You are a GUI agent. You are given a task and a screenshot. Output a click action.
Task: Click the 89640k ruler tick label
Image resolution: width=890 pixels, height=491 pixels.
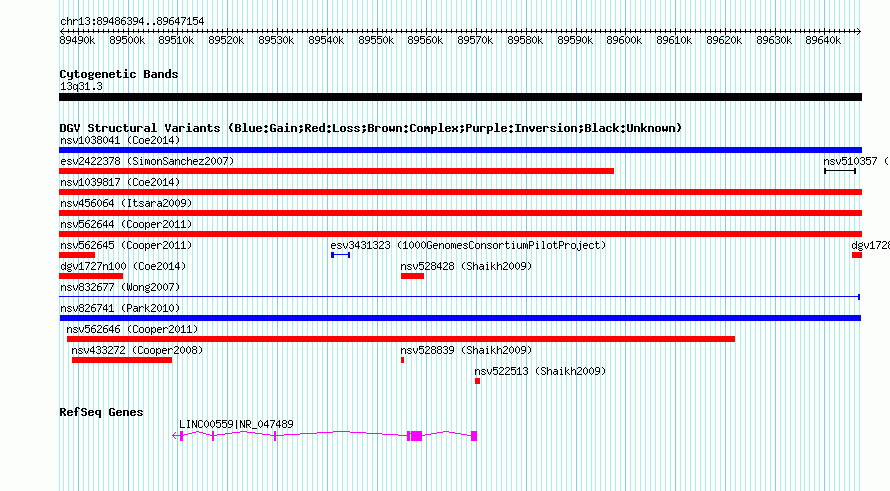pos(823,41)
